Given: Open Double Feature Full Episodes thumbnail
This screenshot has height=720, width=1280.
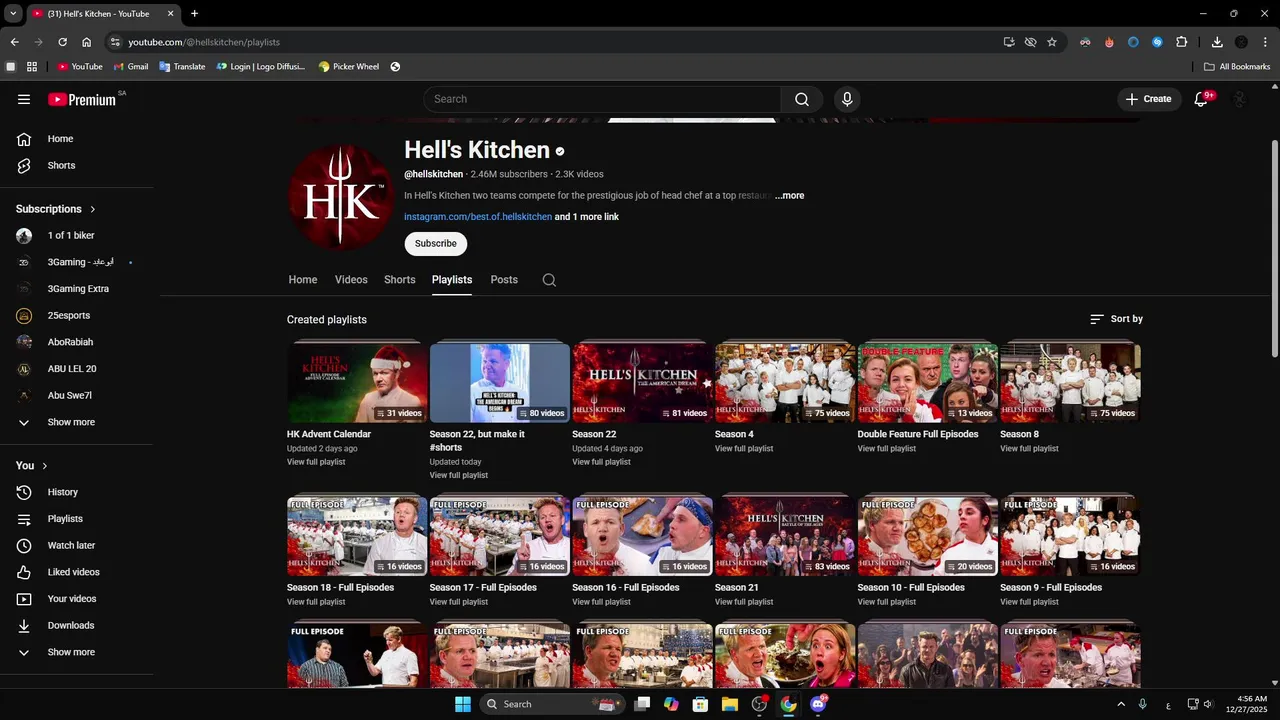Looking at the screenshot, I should (928, 382).
